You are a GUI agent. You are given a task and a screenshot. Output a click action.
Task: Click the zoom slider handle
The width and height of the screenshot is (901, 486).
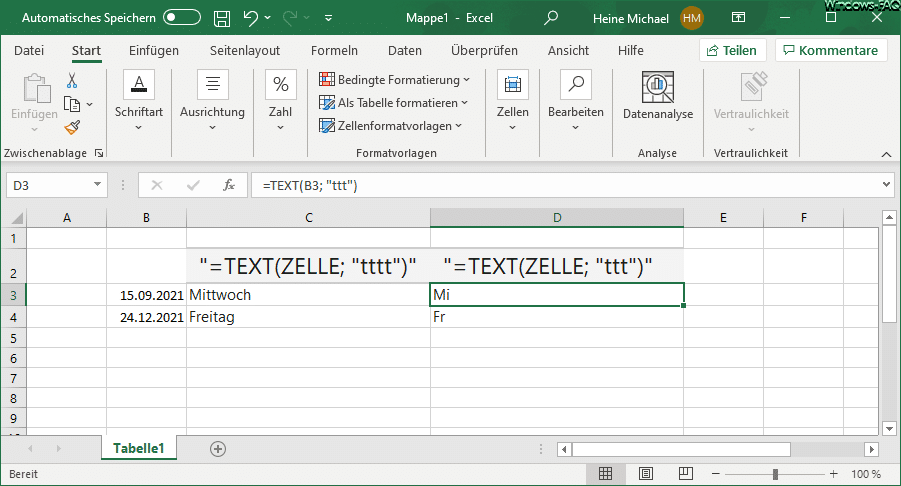coord(775,474)
